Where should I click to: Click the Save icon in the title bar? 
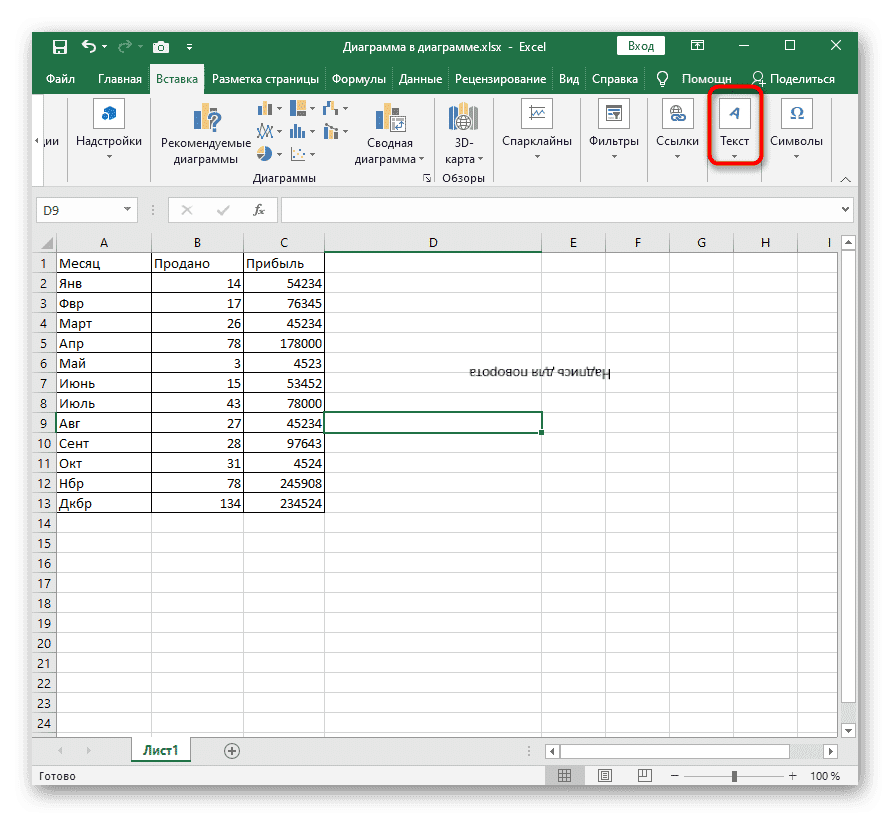coord(59,46)
